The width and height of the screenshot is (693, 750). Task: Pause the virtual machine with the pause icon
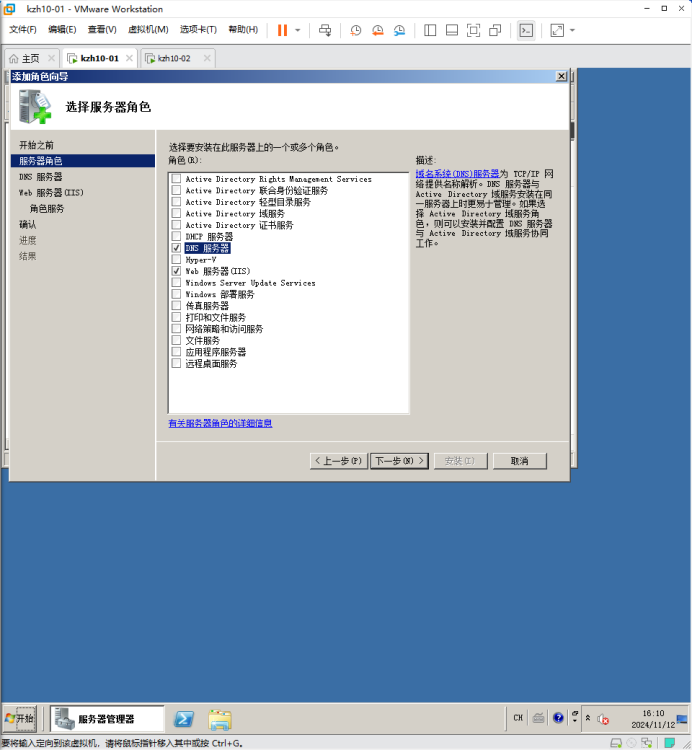pyautogui.click(x=283, y=30)
